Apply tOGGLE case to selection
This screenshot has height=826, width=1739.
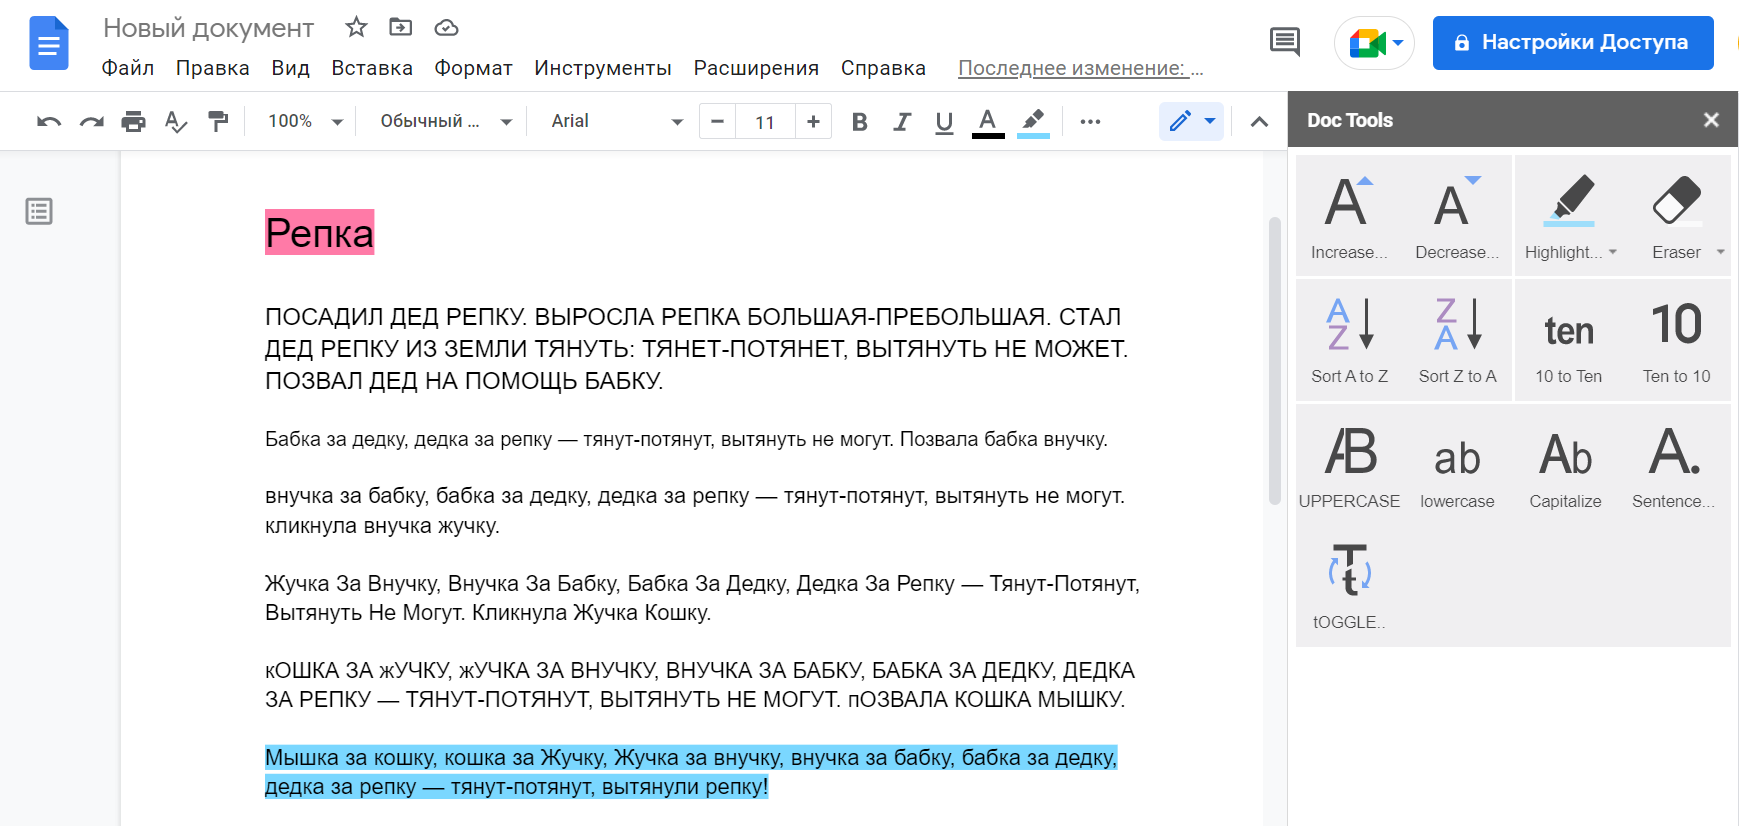click(1350, 586)
